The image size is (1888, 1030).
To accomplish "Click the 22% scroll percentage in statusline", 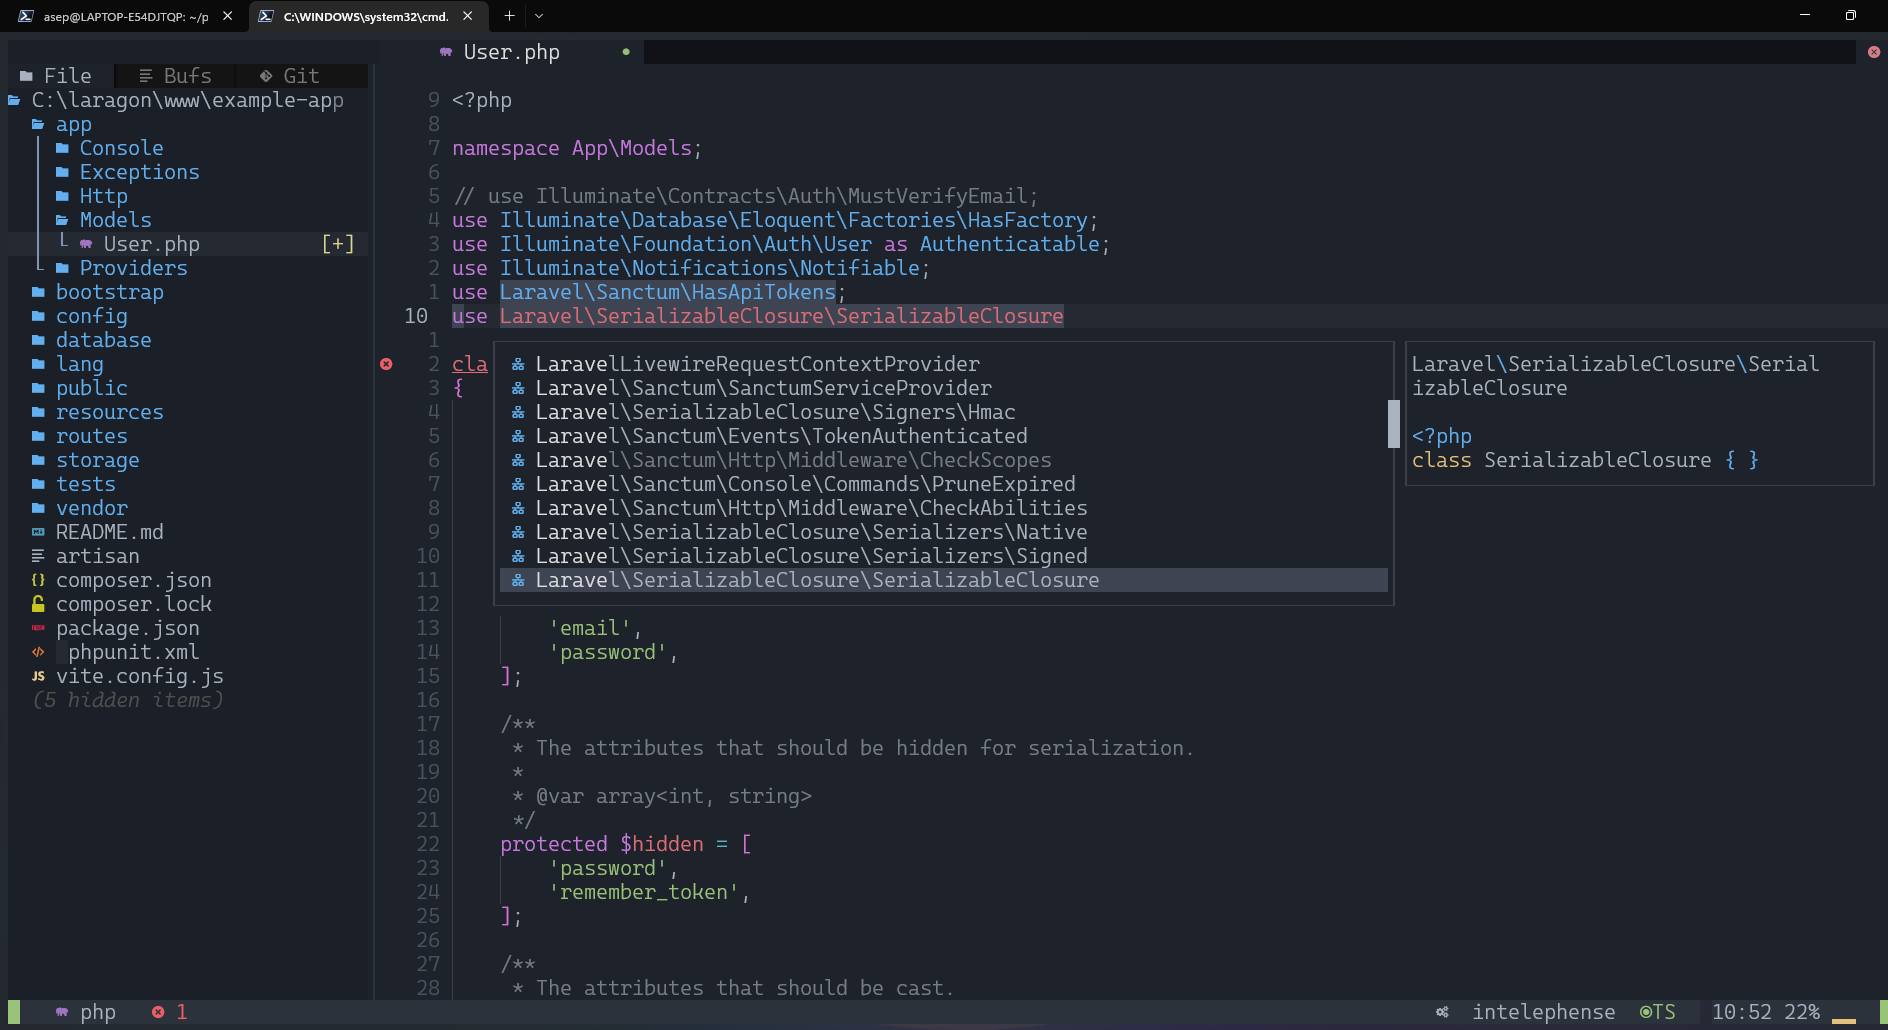I will click(x=1802, y=1012).
